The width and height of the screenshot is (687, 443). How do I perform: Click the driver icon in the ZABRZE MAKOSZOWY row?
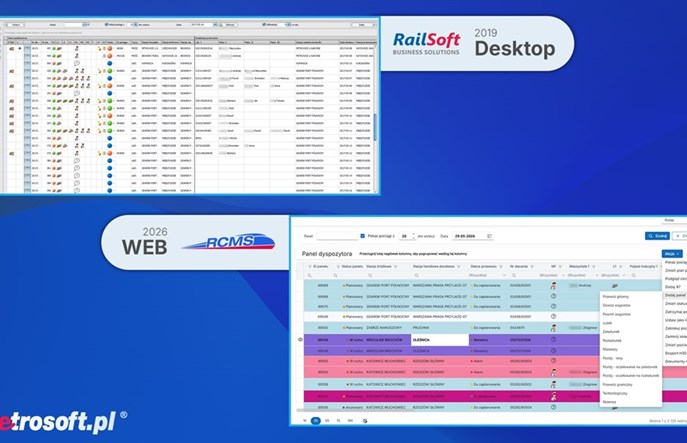(553, 328)
